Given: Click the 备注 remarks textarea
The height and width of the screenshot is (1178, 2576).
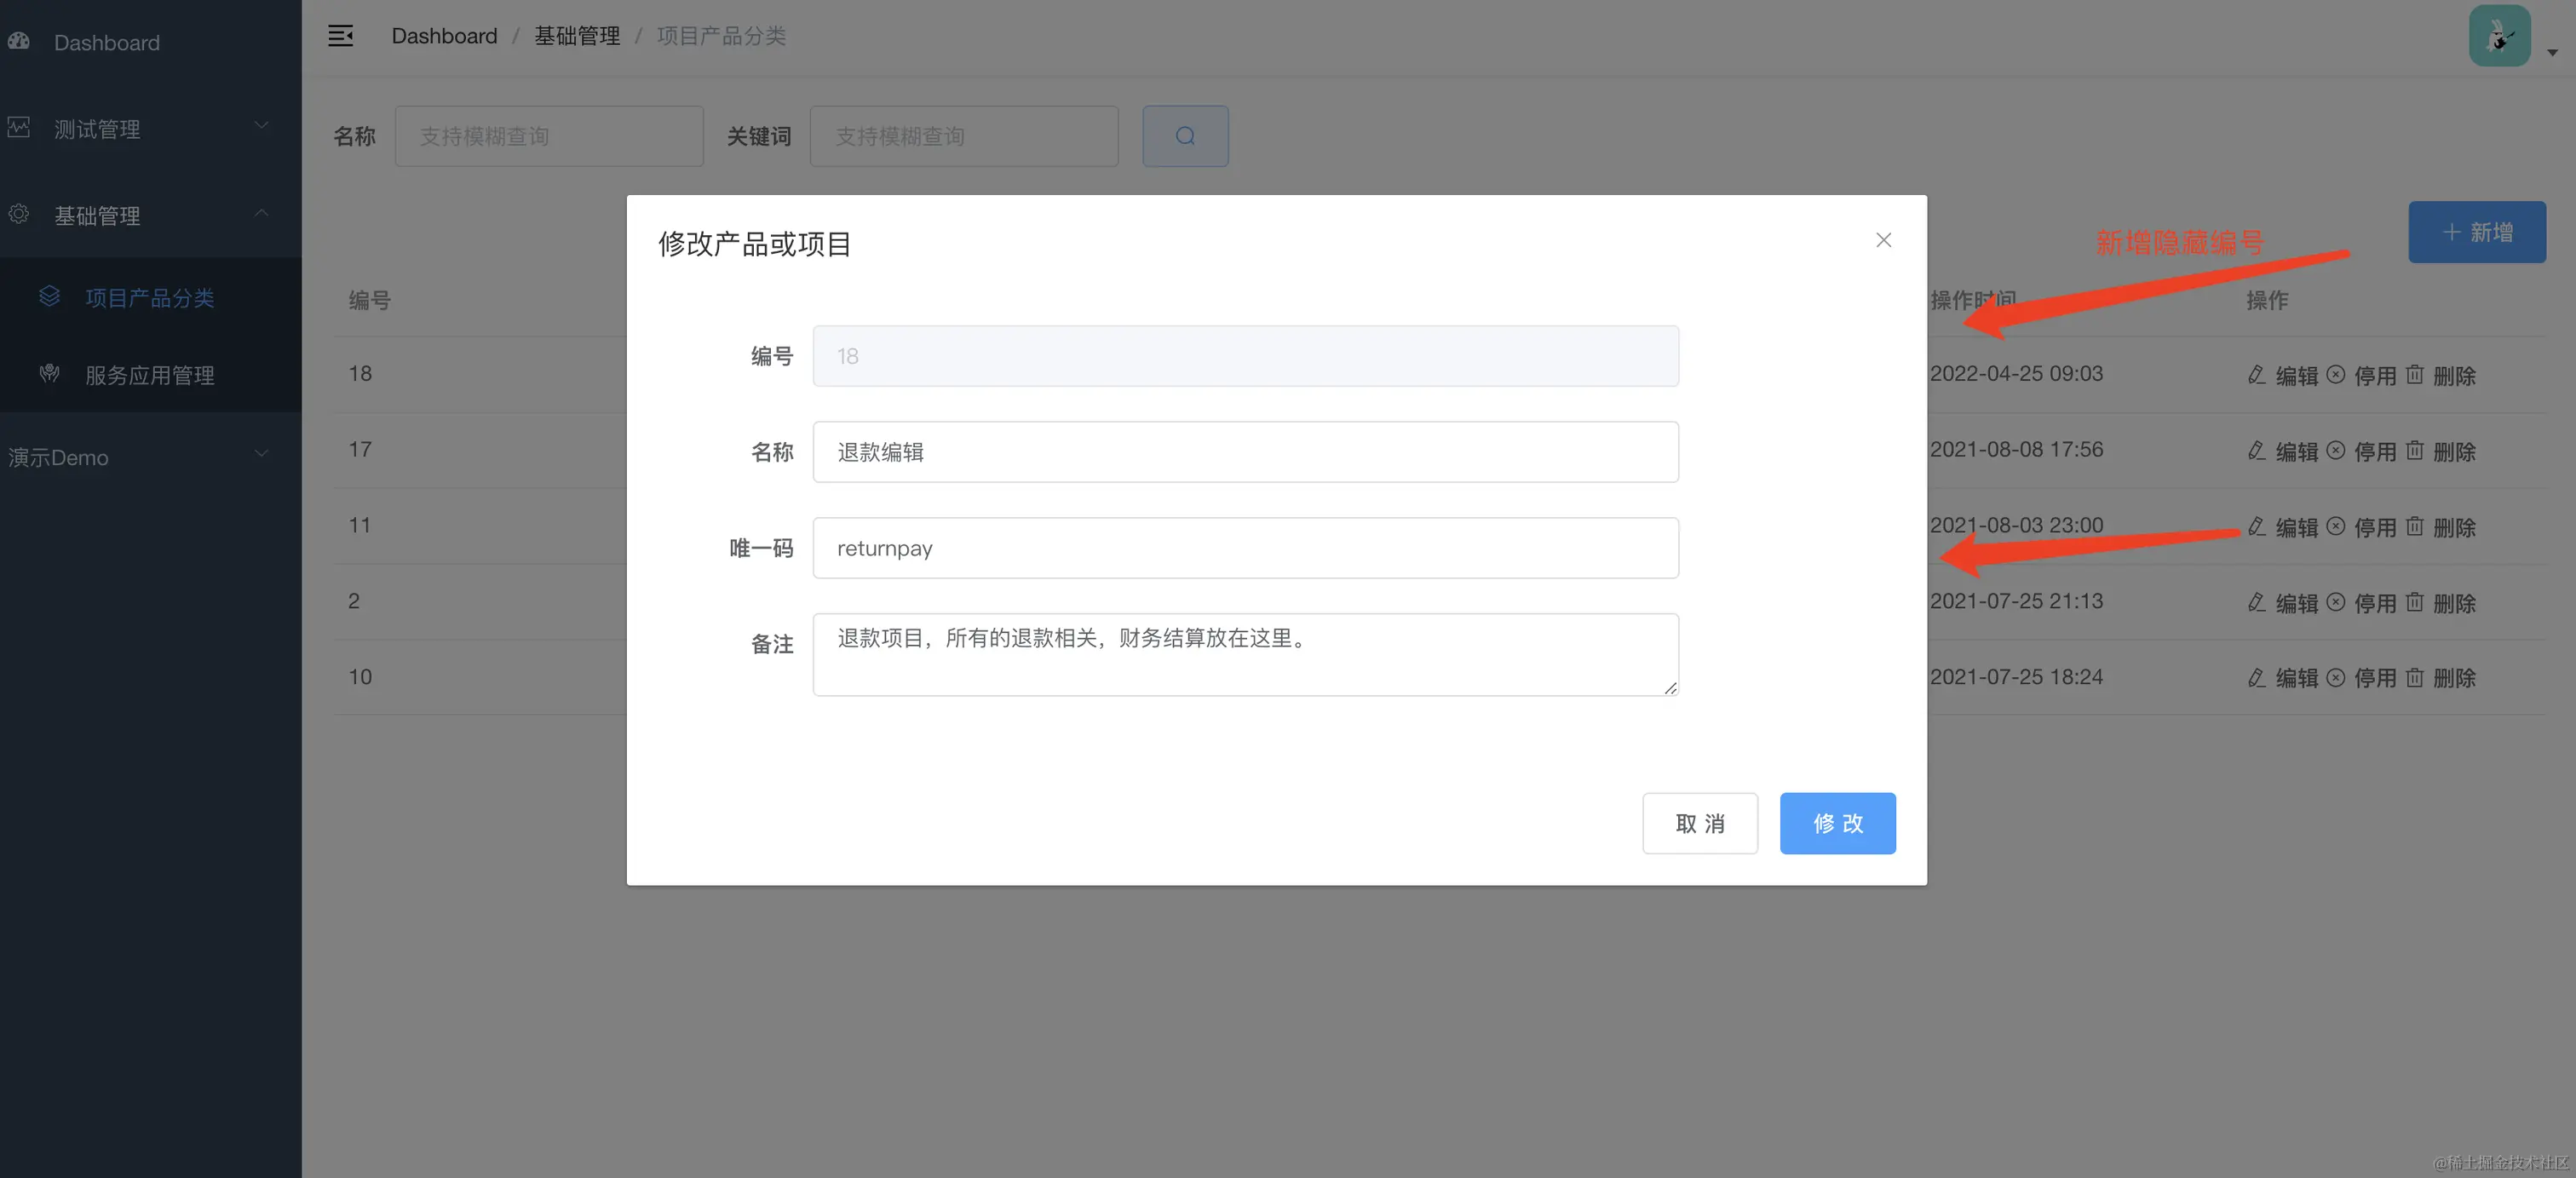Looking at the screenshot, I should tap(1244, 654).
